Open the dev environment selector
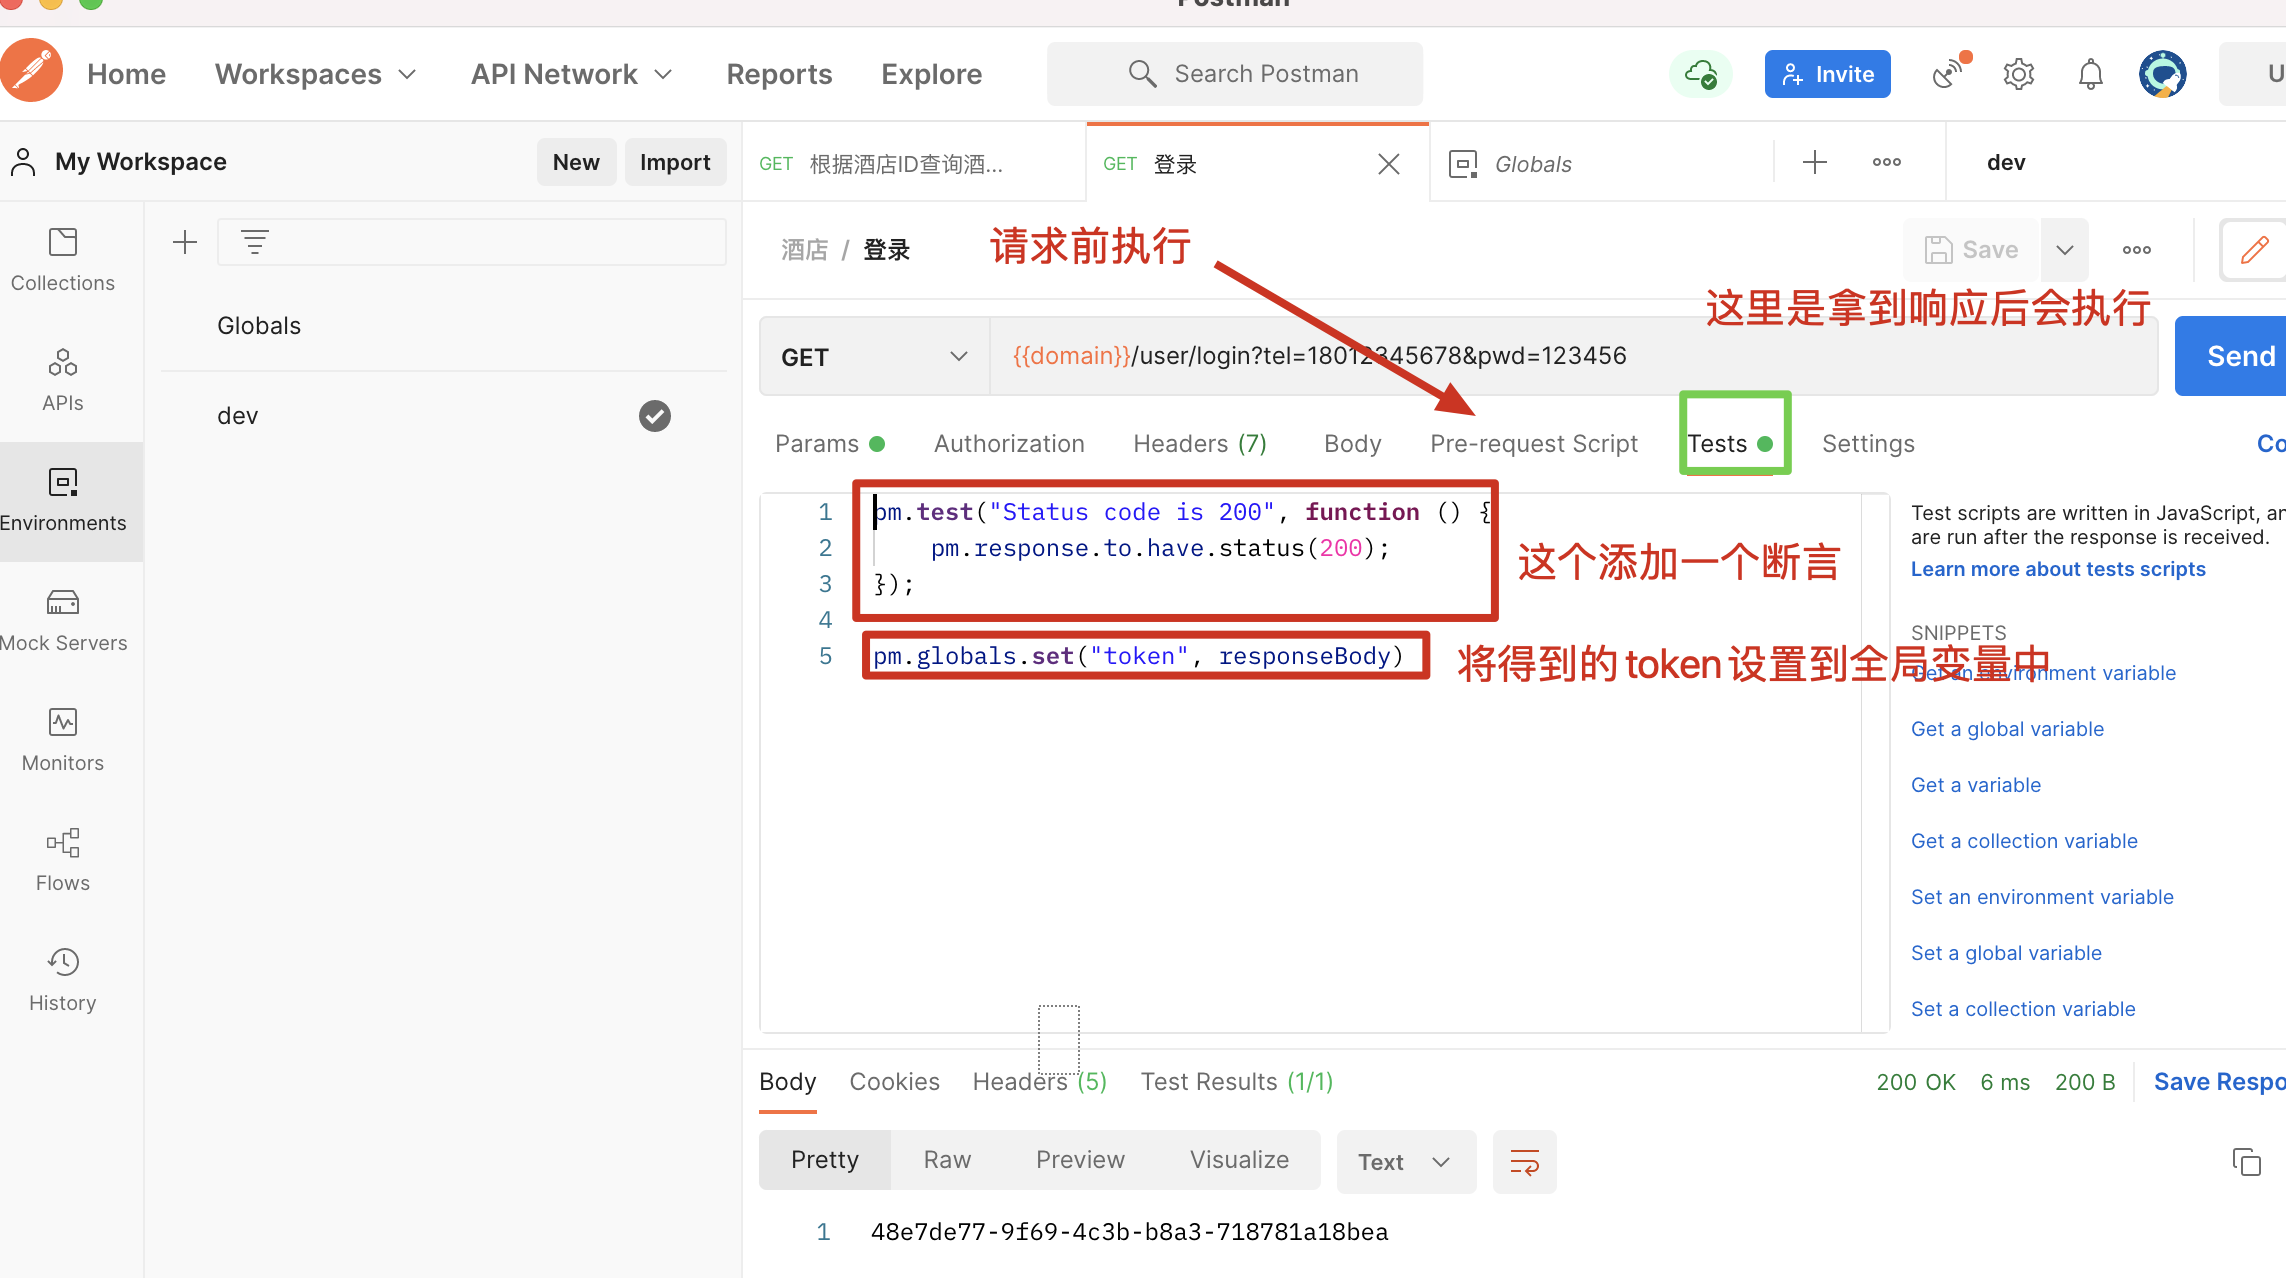2286x1278 pixels. (2115, 162)
